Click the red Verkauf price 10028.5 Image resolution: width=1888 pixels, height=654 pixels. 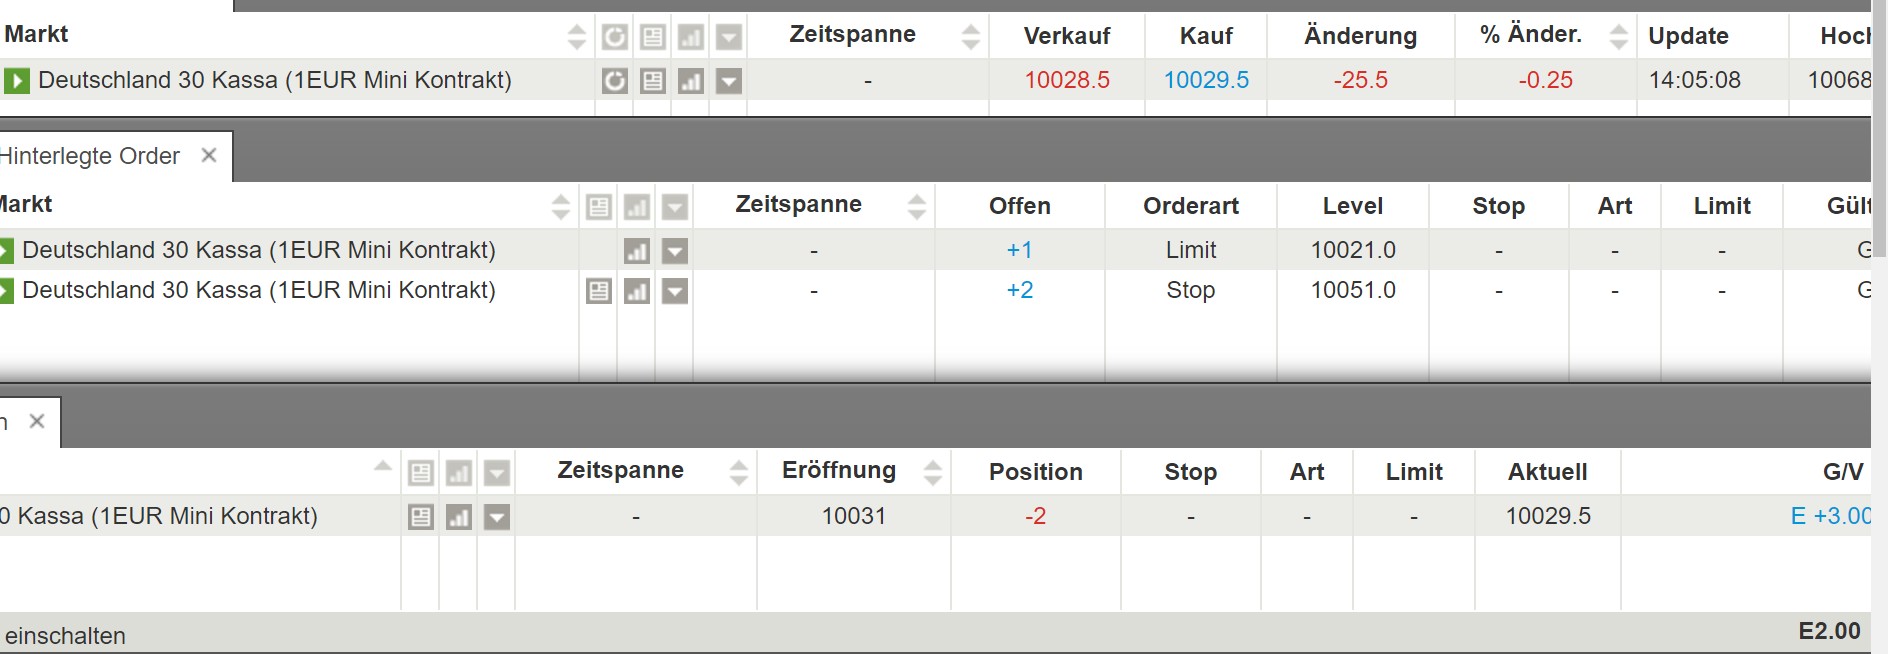click(1067, 80)
